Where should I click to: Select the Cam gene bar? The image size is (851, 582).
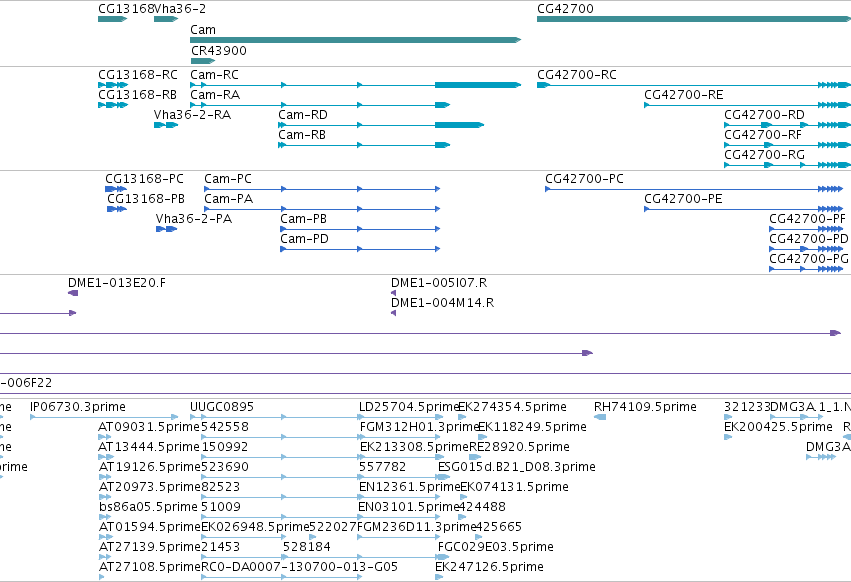pos(355,40)
